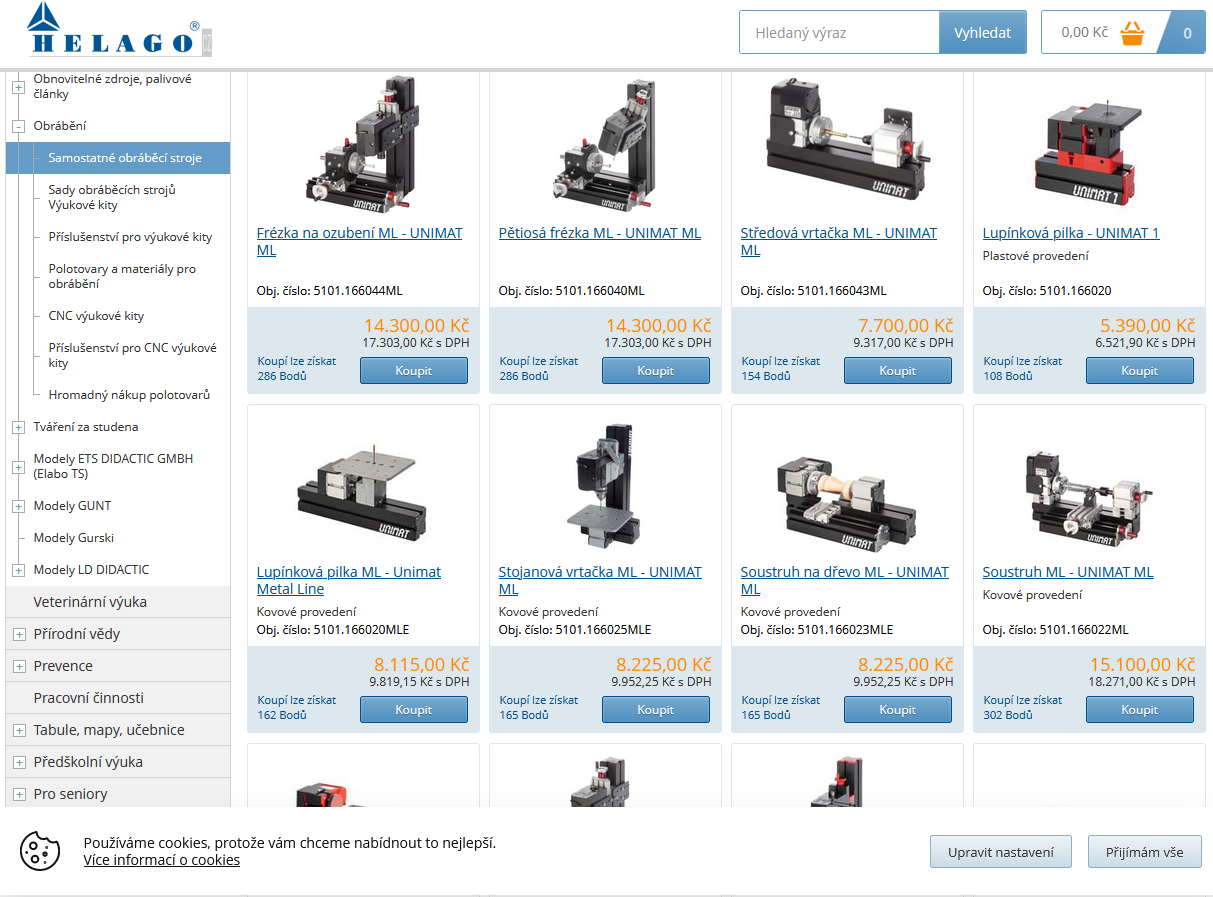Open Příslušenství pro výukové kity
This screenshot has height=897, width=1213.
coord(130,237)
